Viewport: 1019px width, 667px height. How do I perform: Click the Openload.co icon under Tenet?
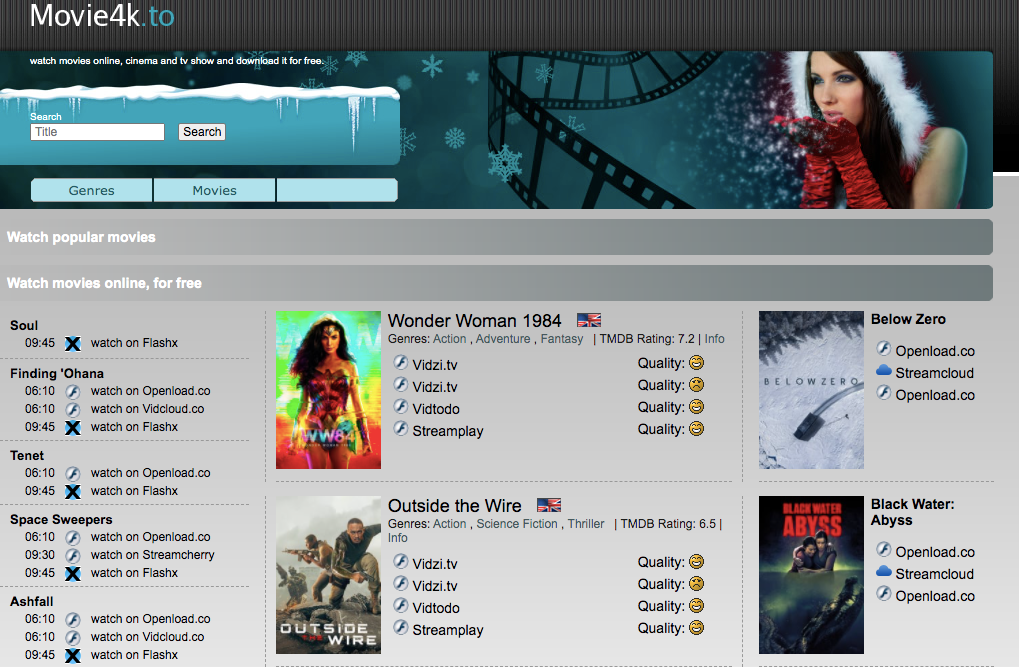pyautogui.click(x=73, y=473)
